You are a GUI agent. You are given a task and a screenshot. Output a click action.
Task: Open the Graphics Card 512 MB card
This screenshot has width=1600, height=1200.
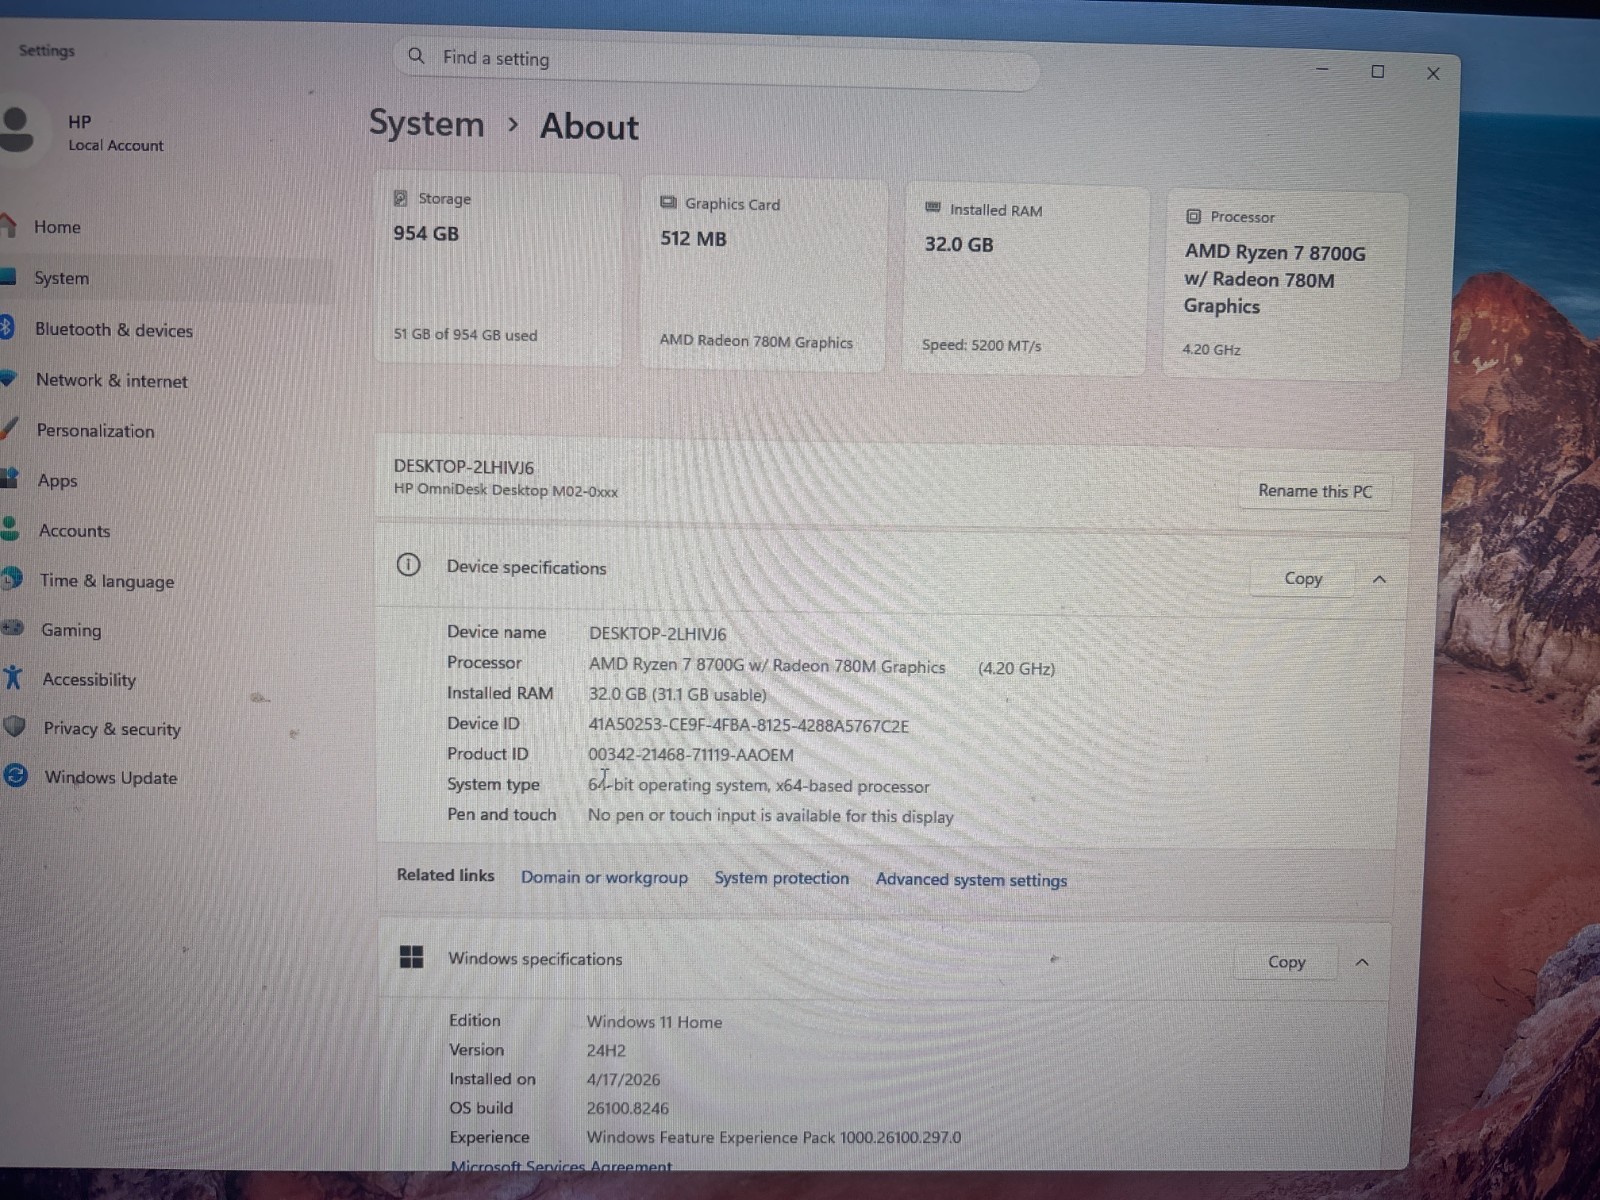[763, 275]
